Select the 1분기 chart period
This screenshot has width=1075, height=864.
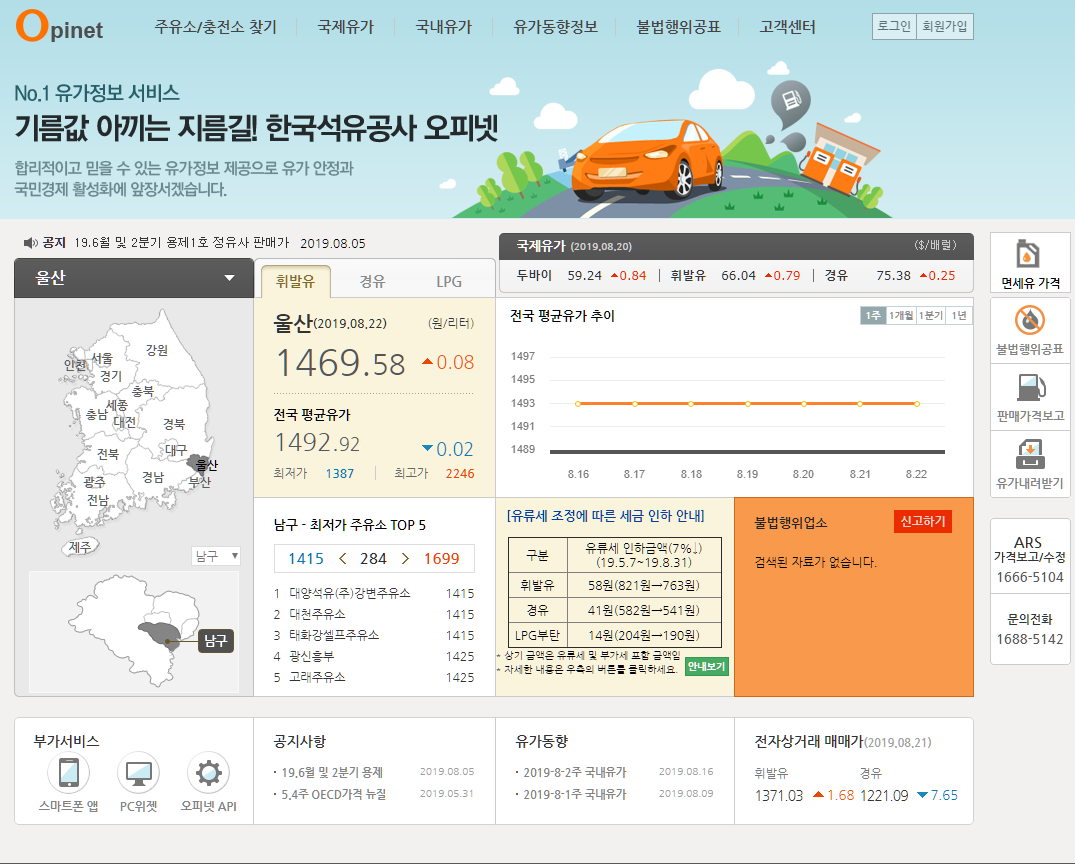pyautogui.click(x=930, y=315)
